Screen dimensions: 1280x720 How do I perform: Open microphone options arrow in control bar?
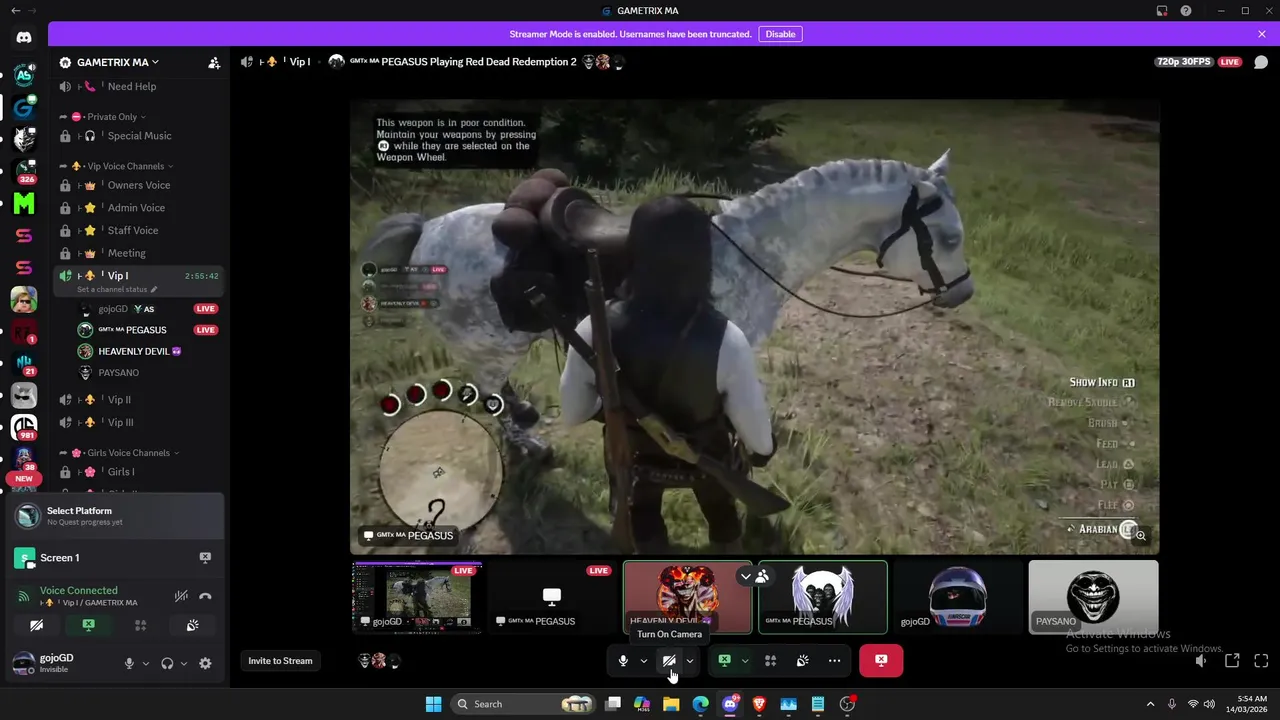pyautogui.click(x=644, y=660)
